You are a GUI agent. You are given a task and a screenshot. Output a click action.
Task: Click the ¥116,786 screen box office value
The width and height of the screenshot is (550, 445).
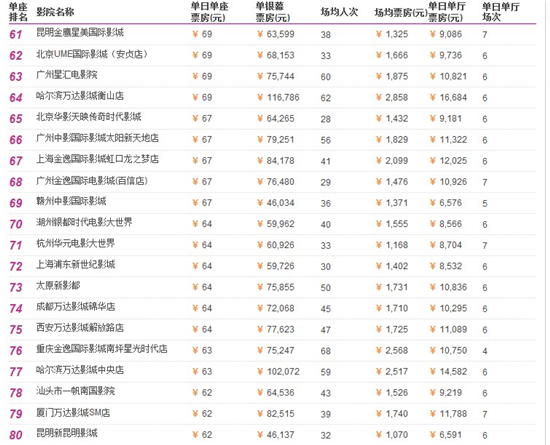click(278, 97)
